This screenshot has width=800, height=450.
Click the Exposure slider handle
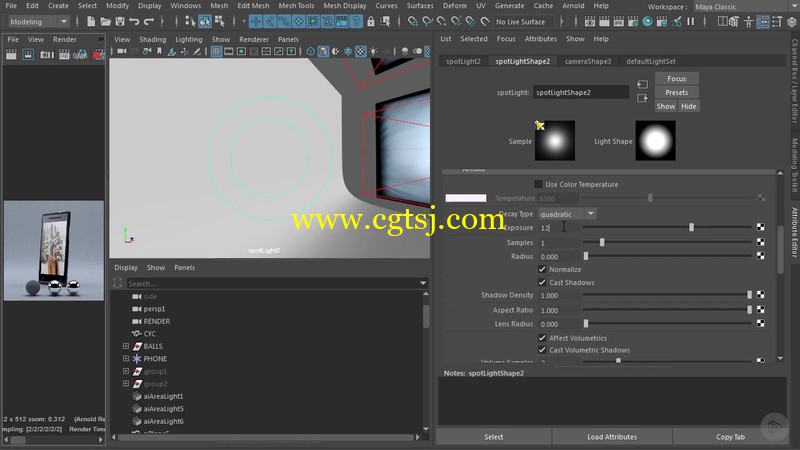tap(691, 227)
